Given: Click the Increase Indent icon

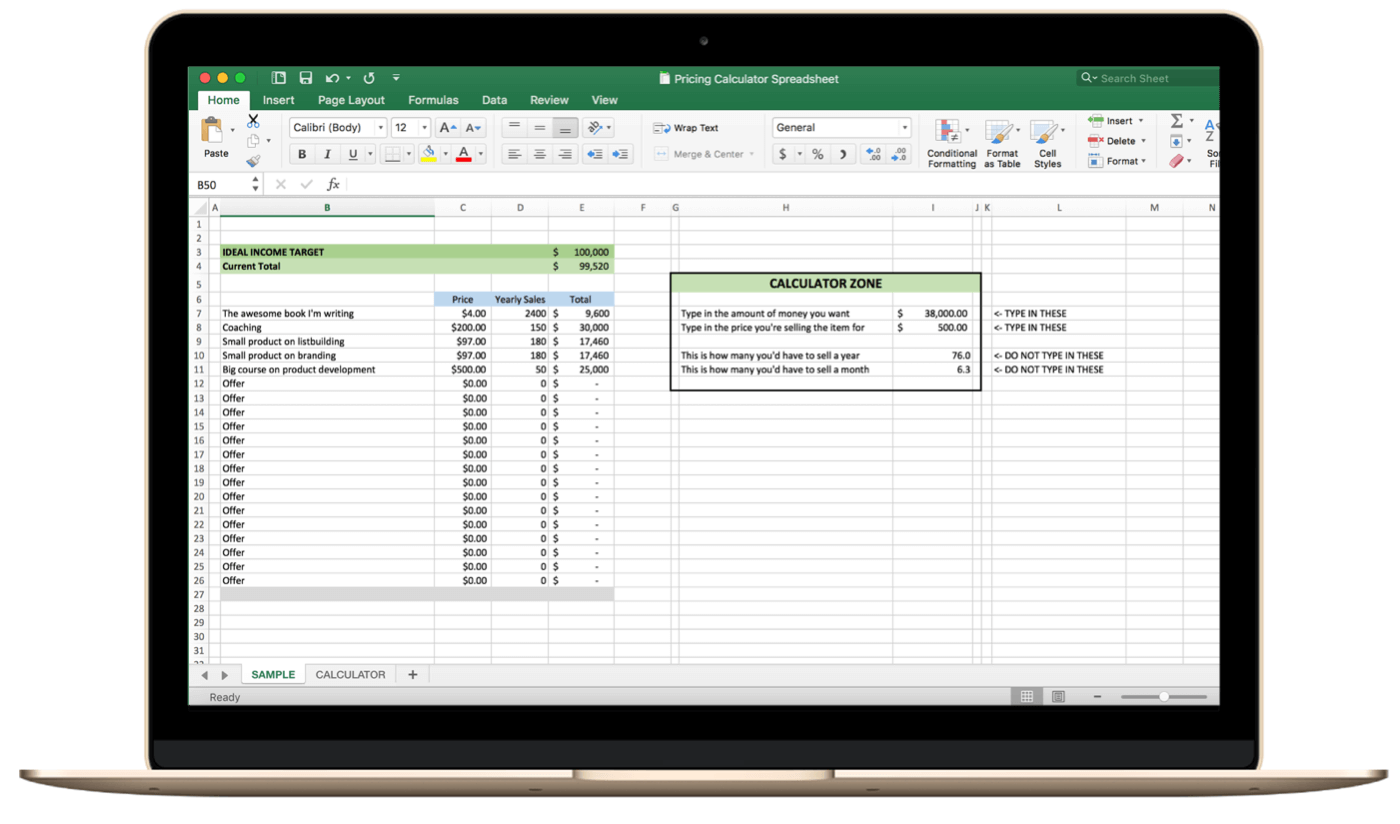Looking at the screenshot, I should (x=620, y=154).
